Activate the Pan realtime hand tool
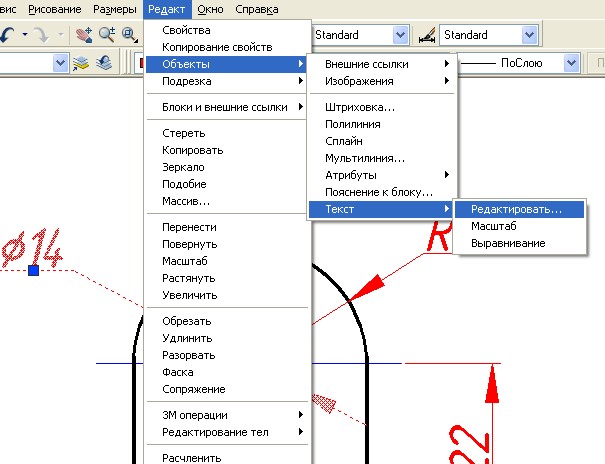This screenshot has height=464, width=605. [84, 35]
